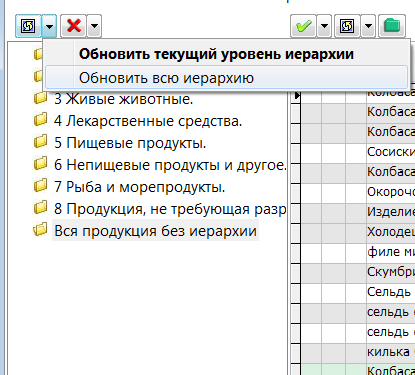
Task: Click folder icon of 'Непищевые продукты'
Action: click(x=40, y=164)
